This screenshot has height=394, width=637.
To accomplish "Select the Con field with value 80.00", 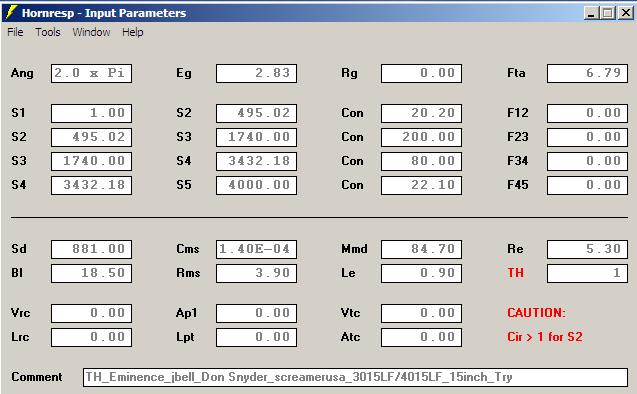I will [421, 161].
